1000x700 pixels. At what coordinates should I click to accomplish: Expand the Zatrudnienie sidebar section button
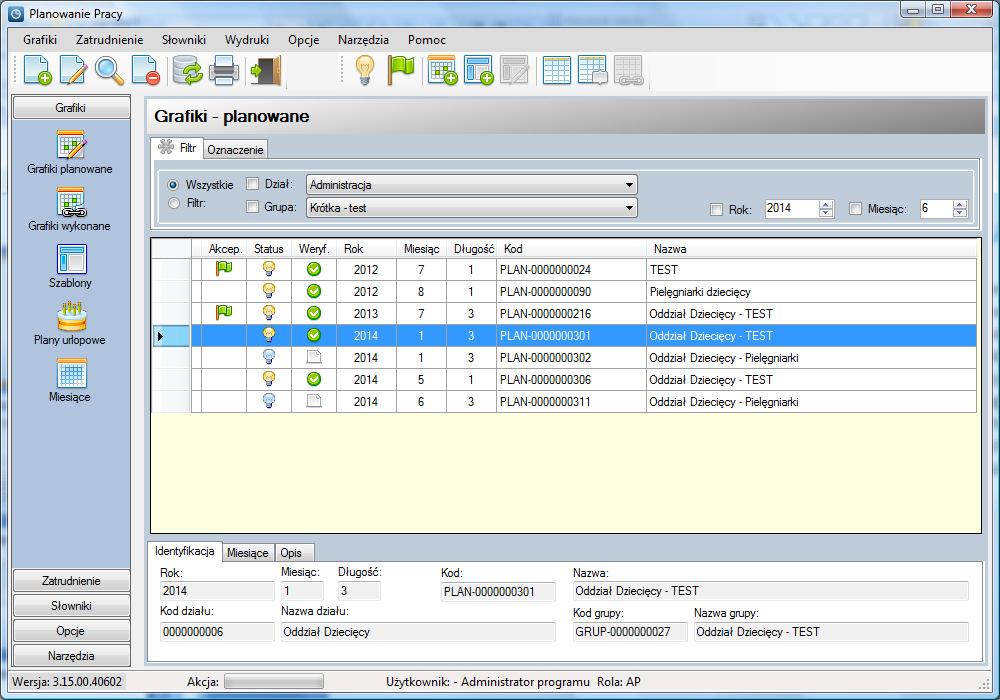pos(71,581)
